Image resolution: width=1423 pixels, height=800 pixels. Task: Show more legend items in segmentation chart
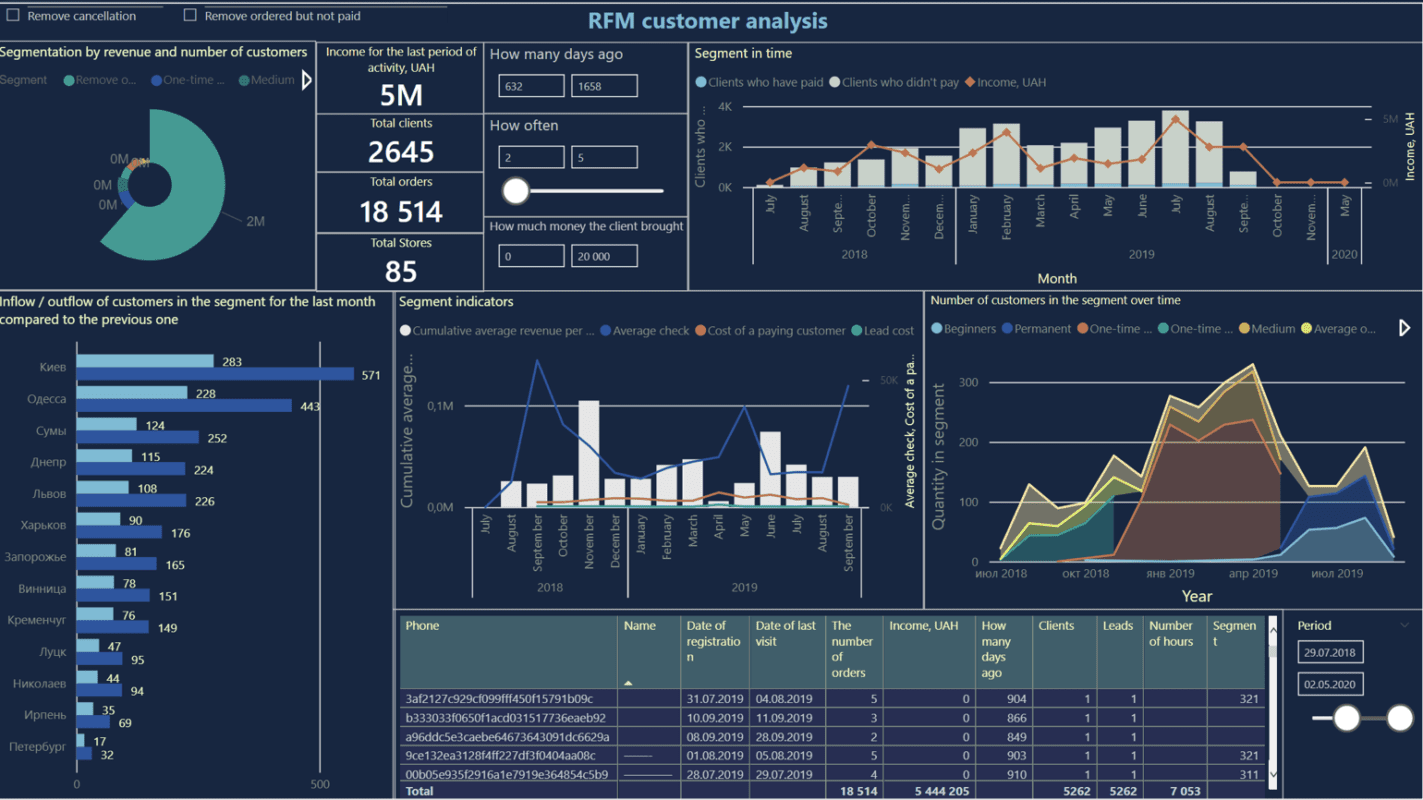coord(306,80)
